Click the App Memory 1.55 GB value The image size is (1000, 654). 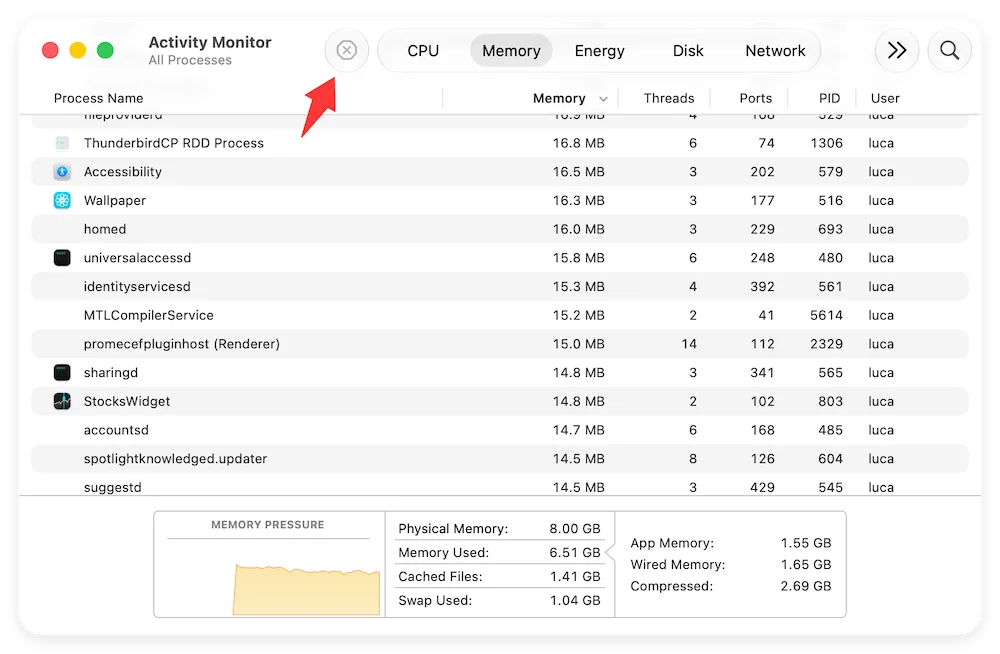tap(805, 543)
